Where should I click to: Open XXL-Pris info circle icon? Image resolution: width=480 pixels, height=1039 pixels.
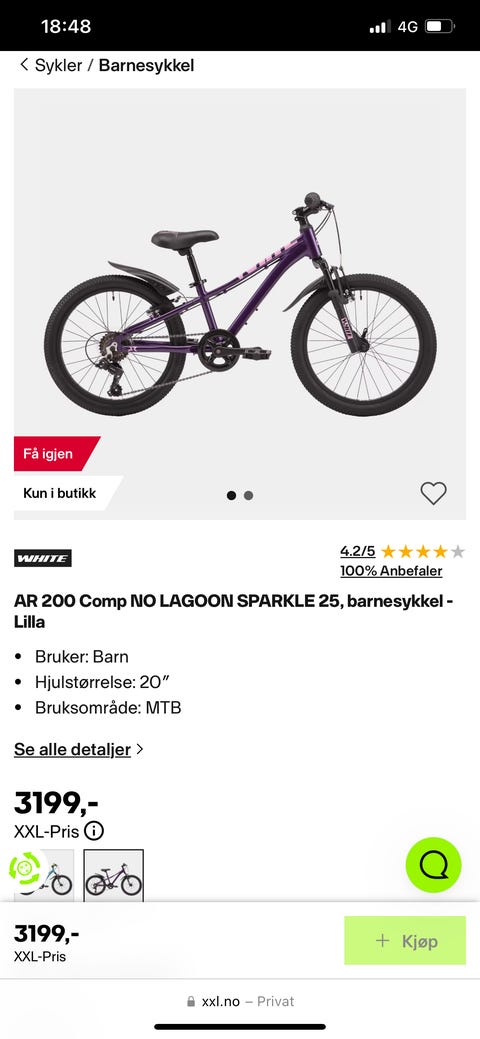click(x=94, y=831)
